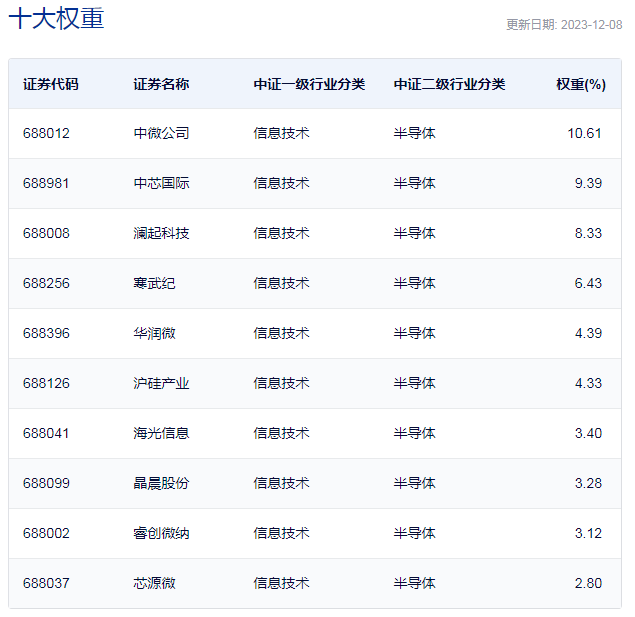Select stock code 688126
Screen dimensions: 635x617
[x=46, y=383]
